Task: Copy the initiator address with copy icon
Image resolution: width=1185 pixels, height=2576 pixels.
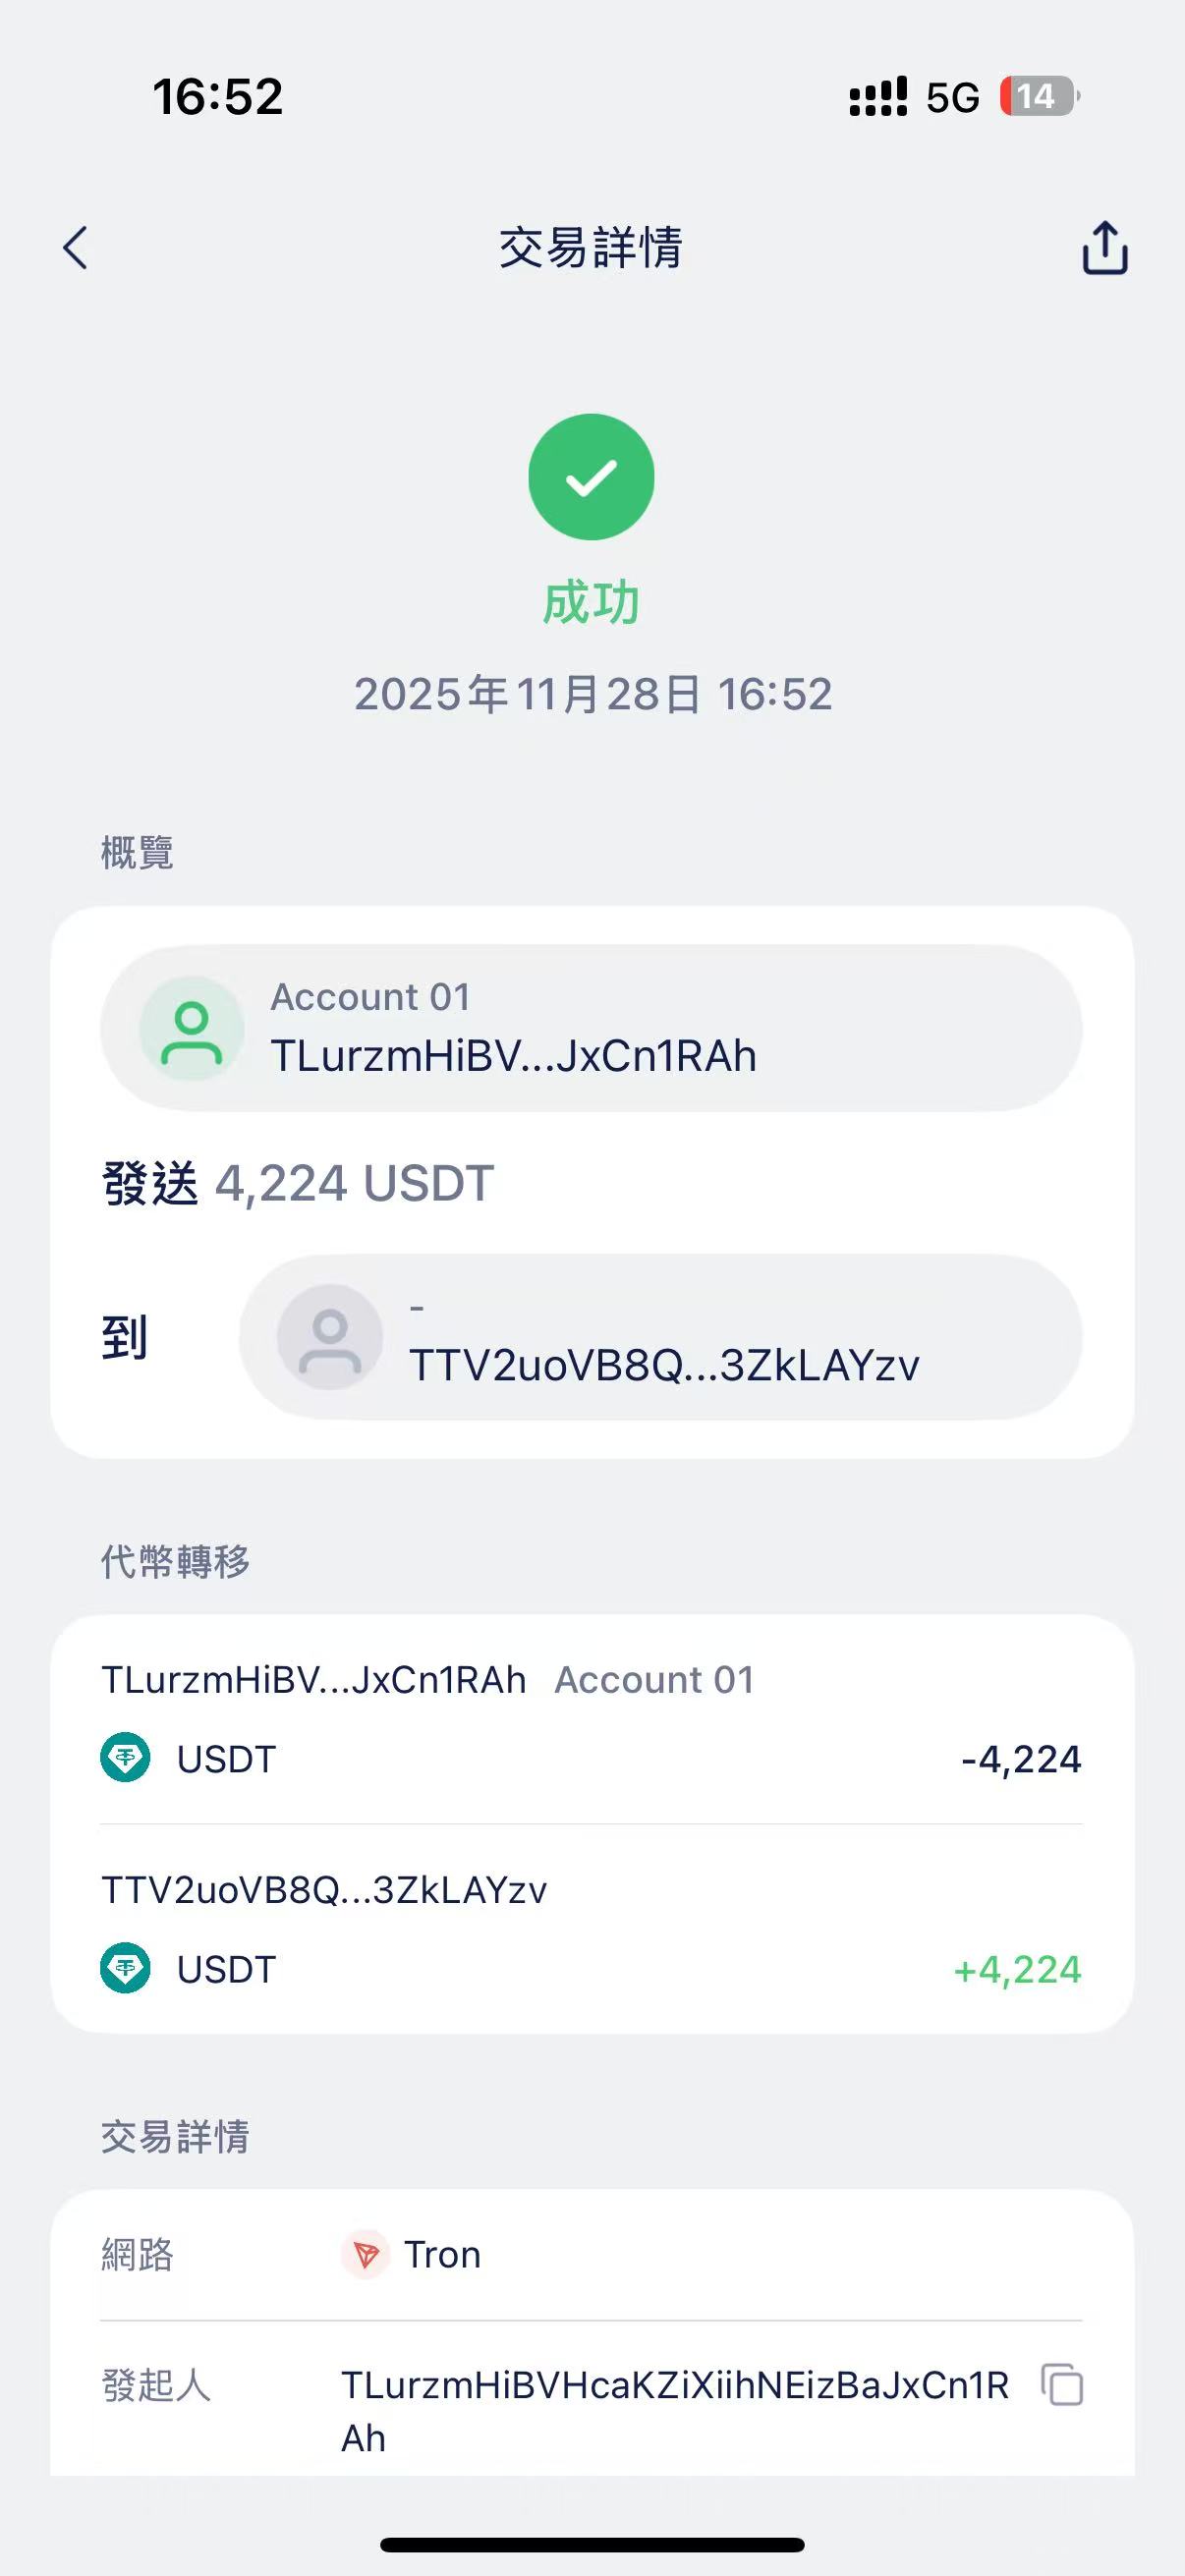Action: pos(1062,2385)
